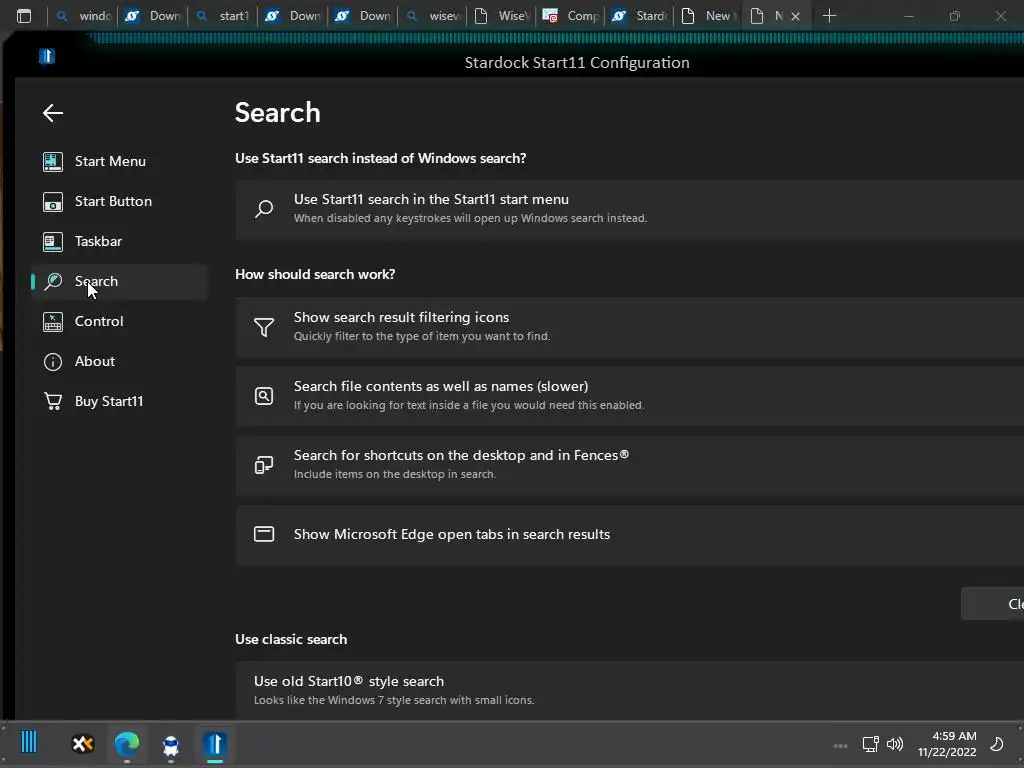Click the robot mascot taskbar icon

point(170,744)
